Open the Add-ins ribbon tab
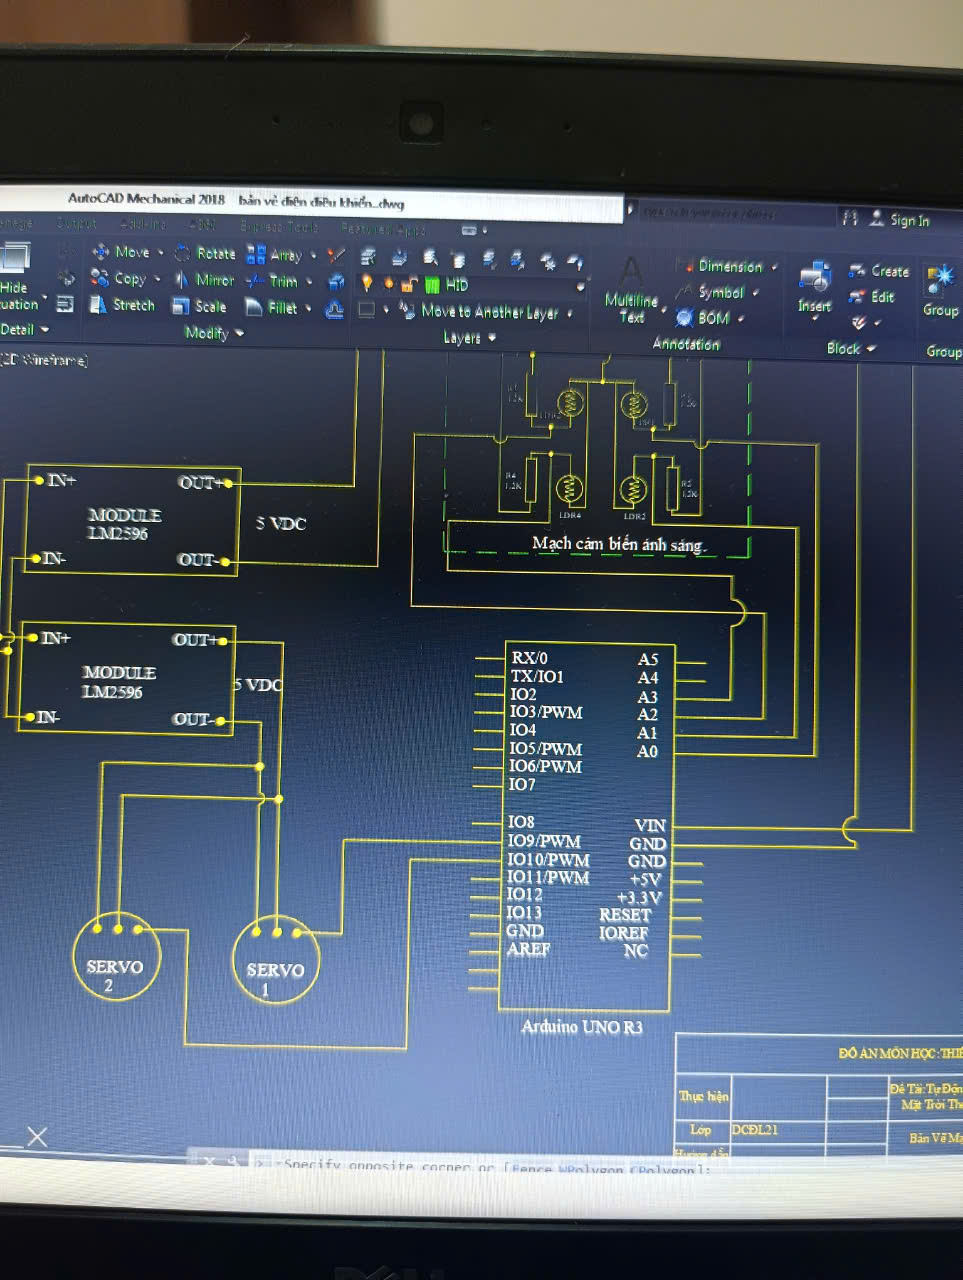The width and height of the screenshot is (963, 1280). pos(143,224)
